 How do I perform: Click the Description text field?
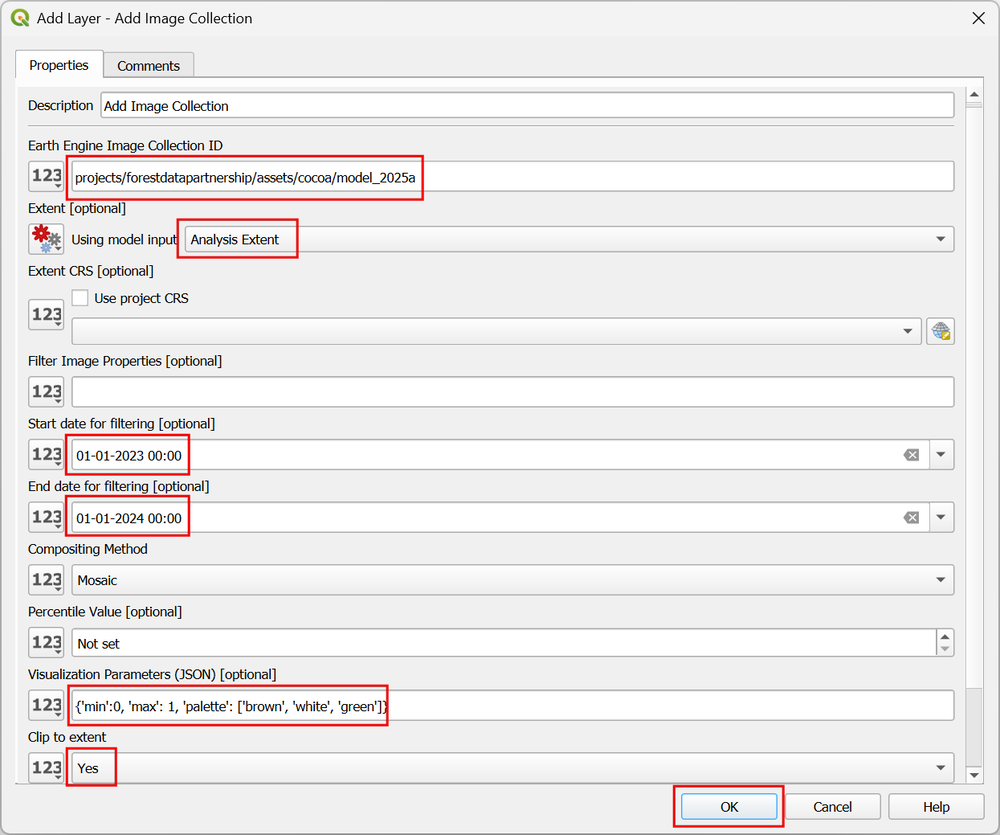pyautogui.click(x=527, y=105)
